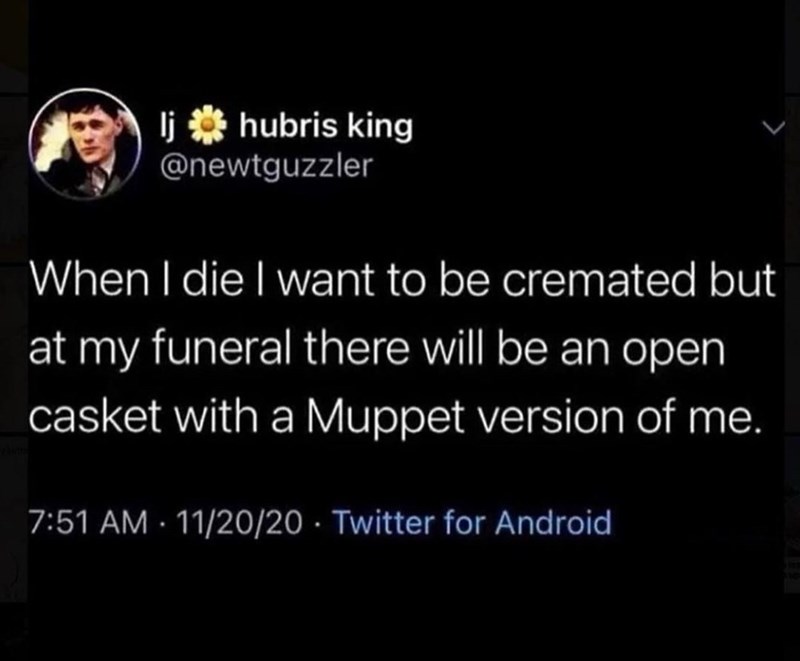Open the author's profile picture
Image resolution: width=800 pixels, height=661 pixels.
pos(86,146)
